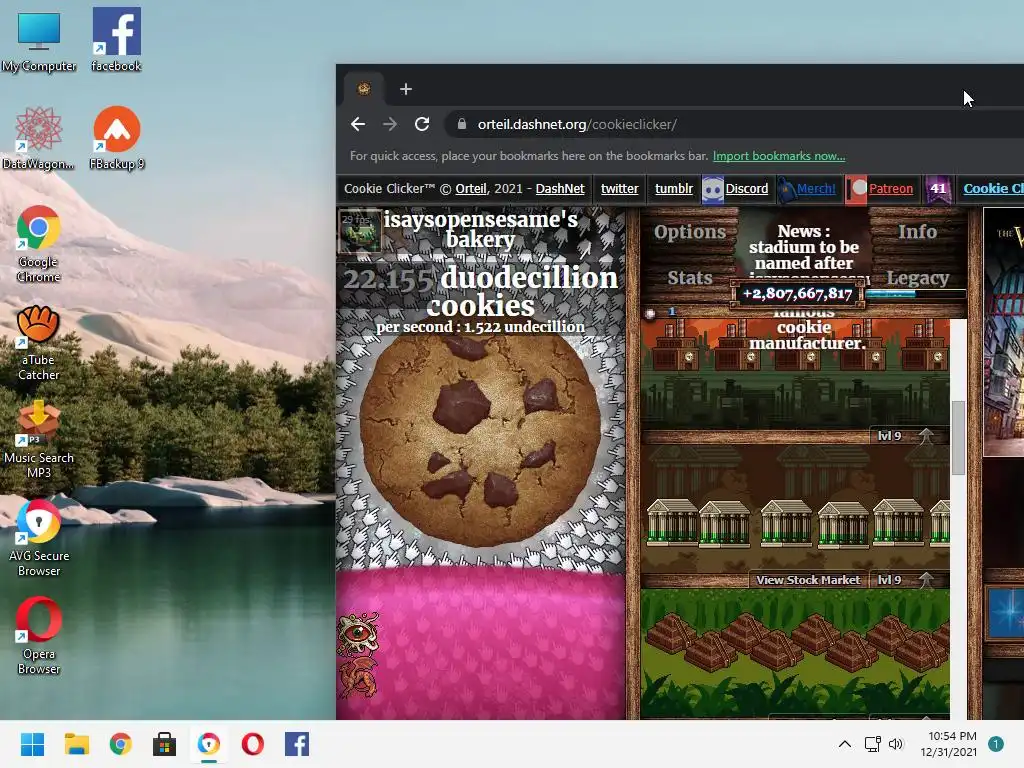Screen dimensions: 1024x768
Task: Go back in the browser
Action: pyautogui.click(x=358, y=124)
